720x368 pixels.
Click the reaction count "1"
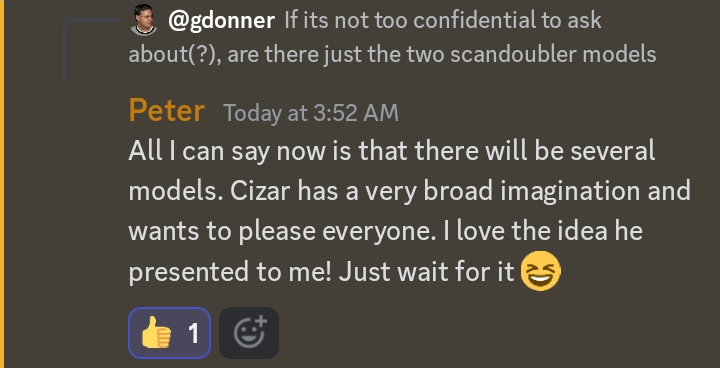pos(194,333)
